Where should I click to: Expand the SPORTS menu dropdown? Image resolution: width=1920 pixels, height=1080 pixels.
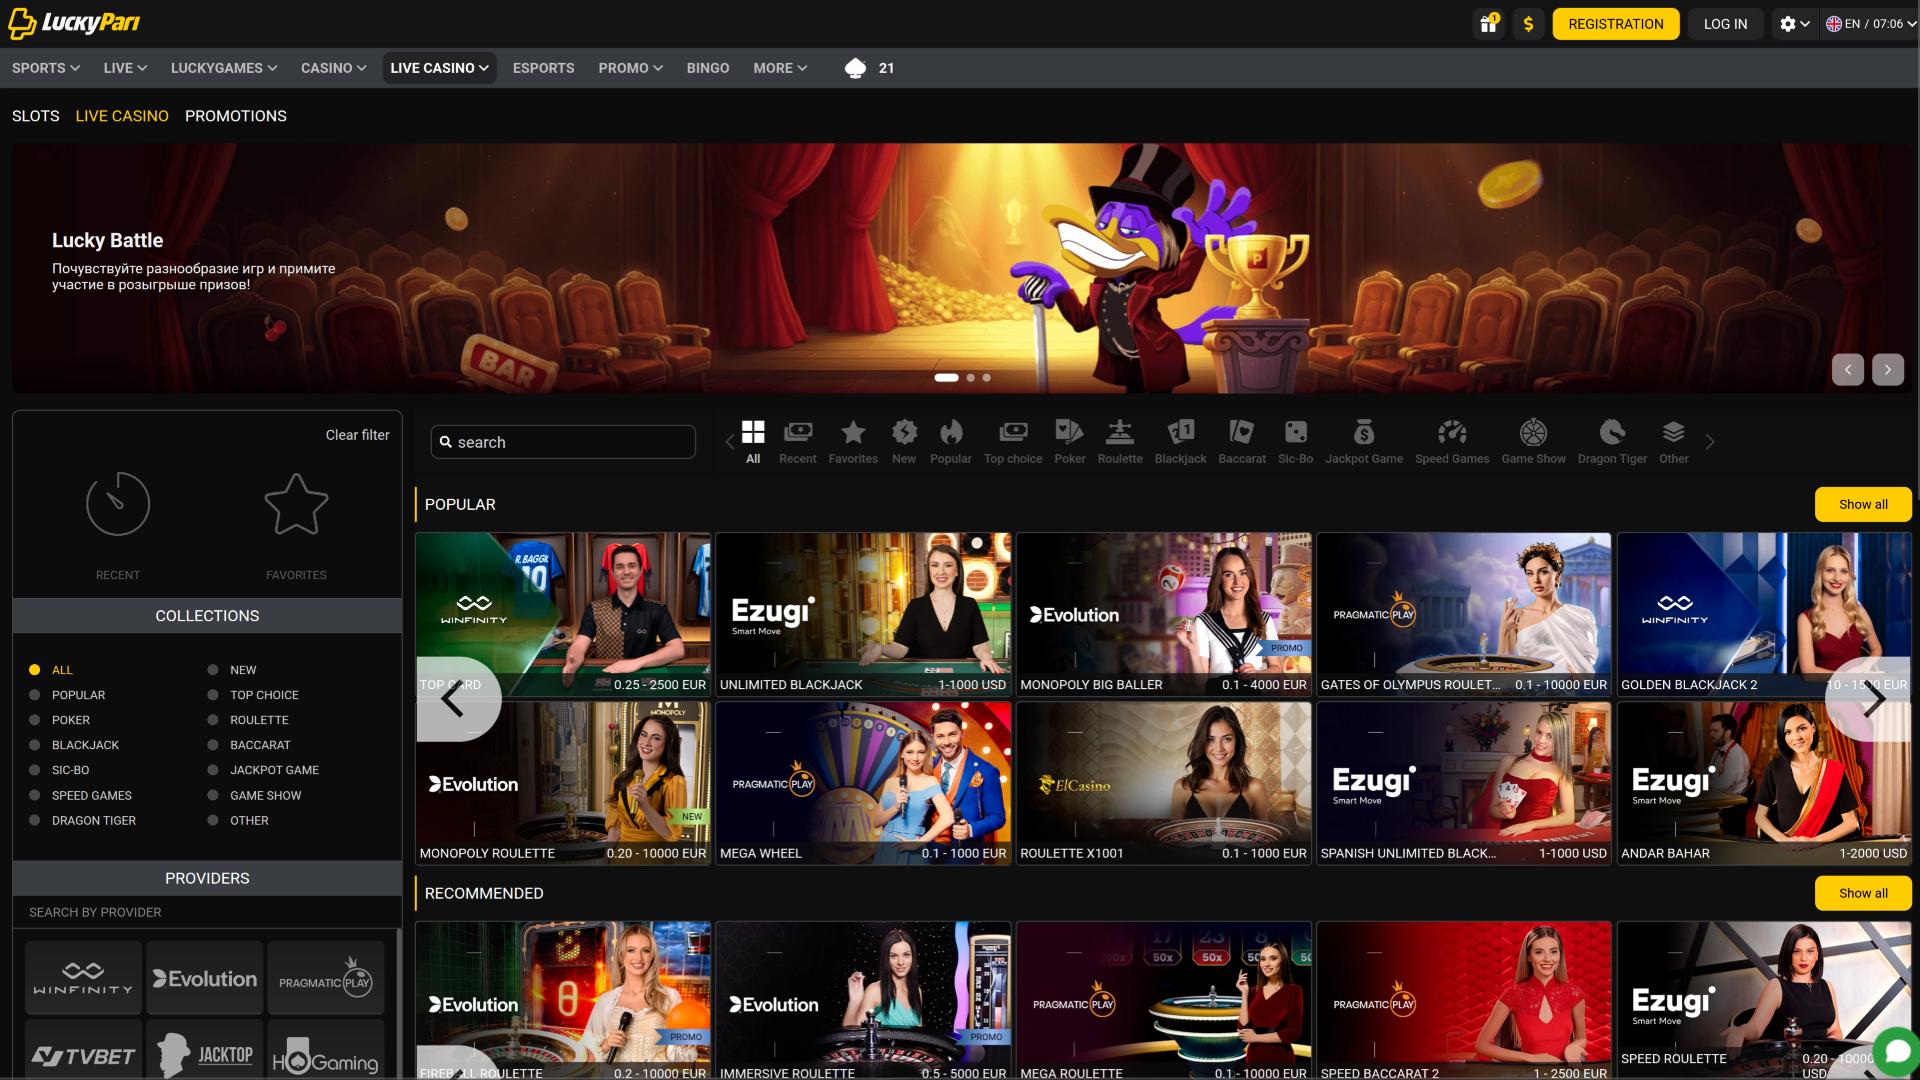pyautogui.click(x=46, y=68)
